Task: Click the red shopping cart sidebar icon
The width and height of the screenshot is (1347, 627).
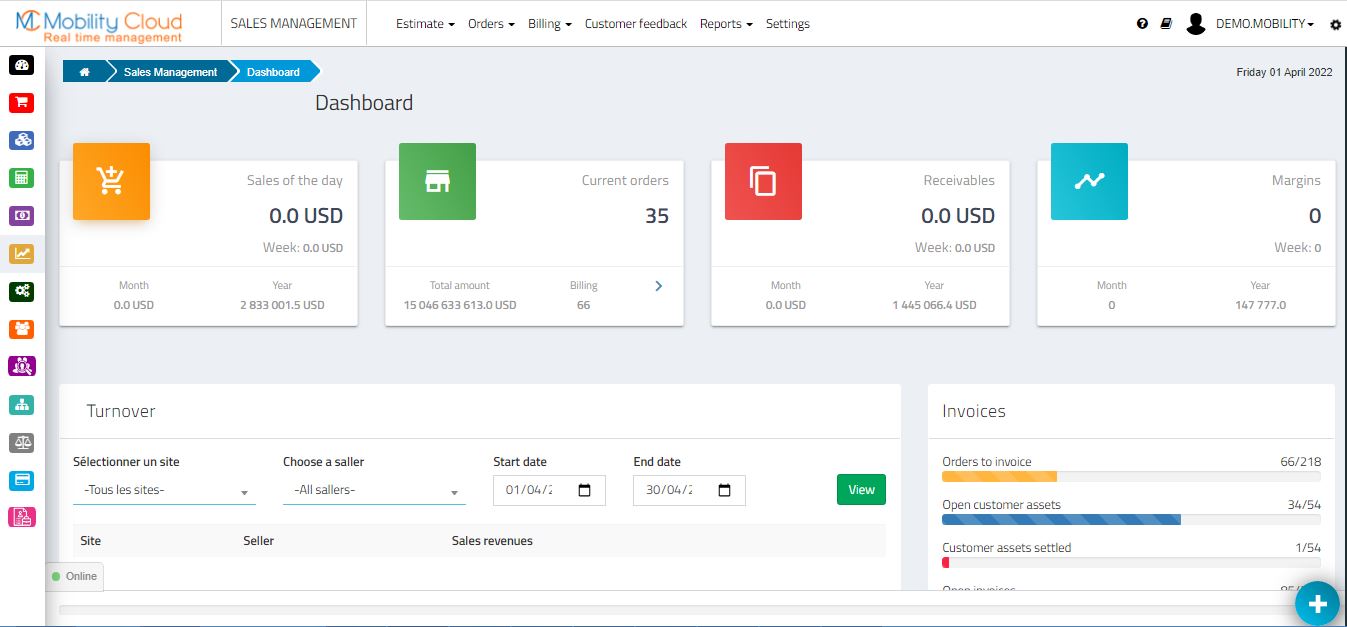Action: click(x=21, y=103)
